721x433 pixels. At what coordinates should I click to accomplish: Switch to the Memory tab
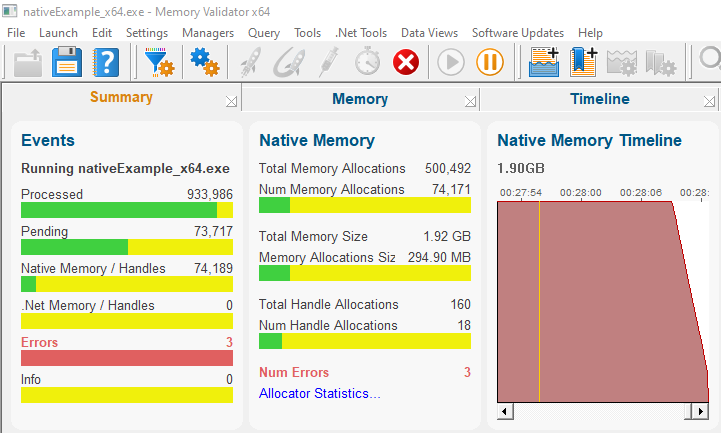coord(360,99)
